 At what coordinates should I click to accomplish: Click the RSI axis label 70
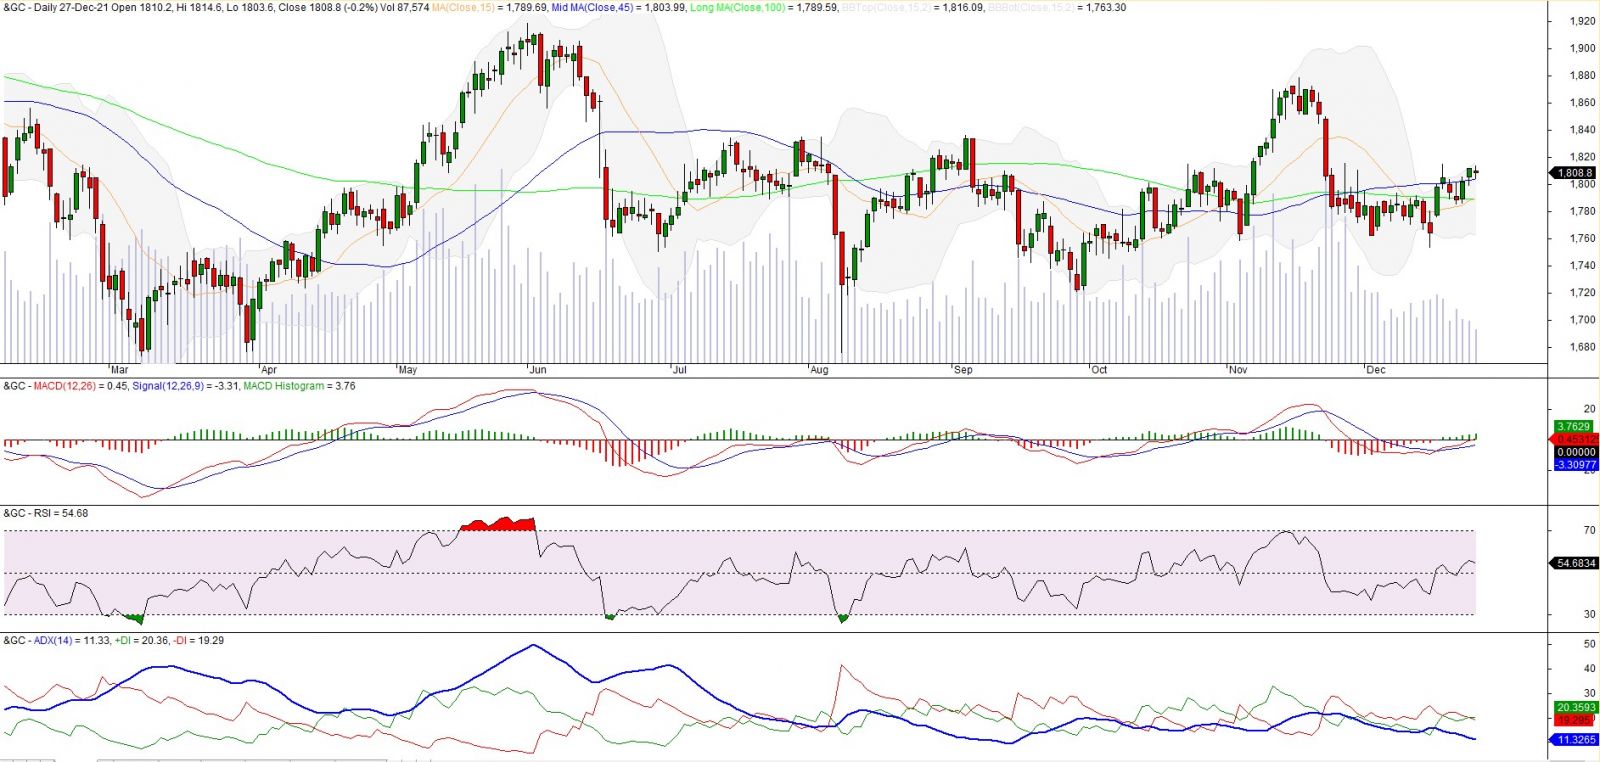[1590, 530]
